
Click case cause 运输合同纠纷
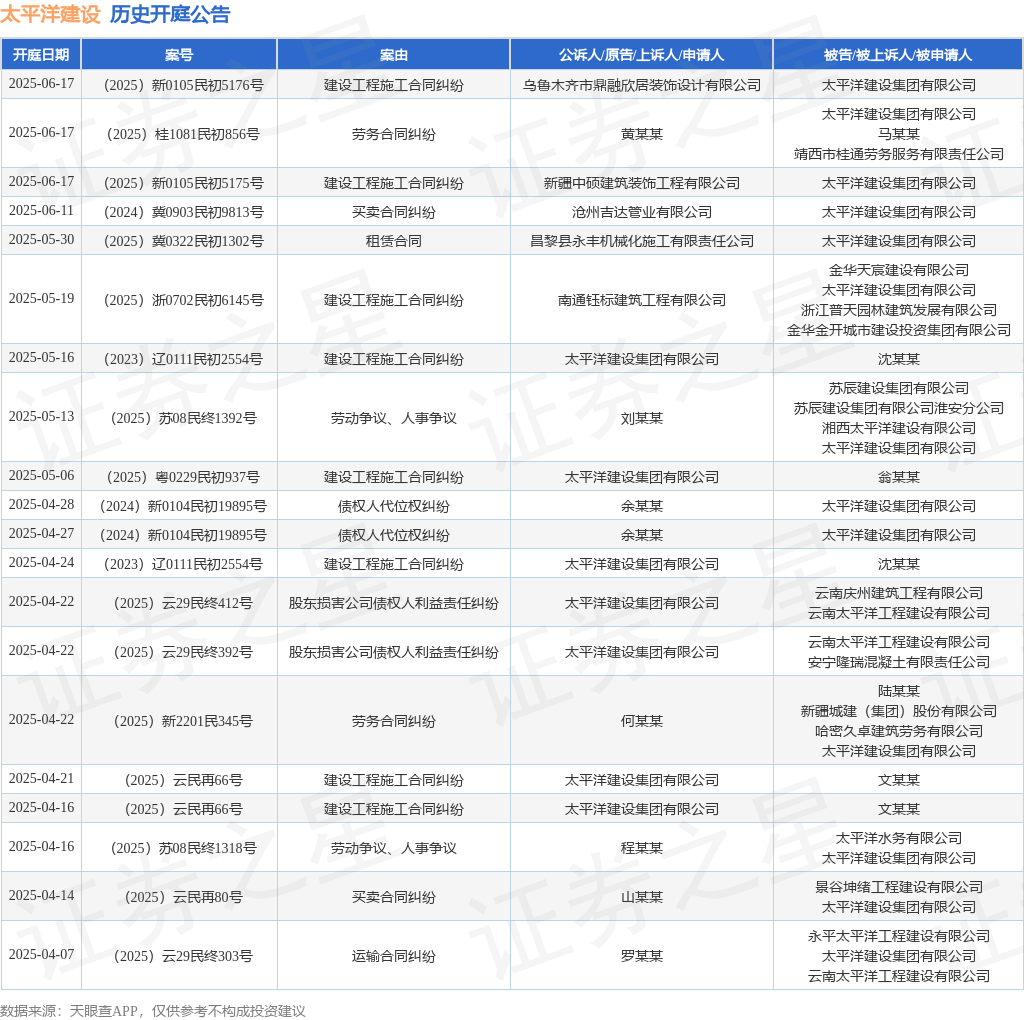[x=393, y=956]
